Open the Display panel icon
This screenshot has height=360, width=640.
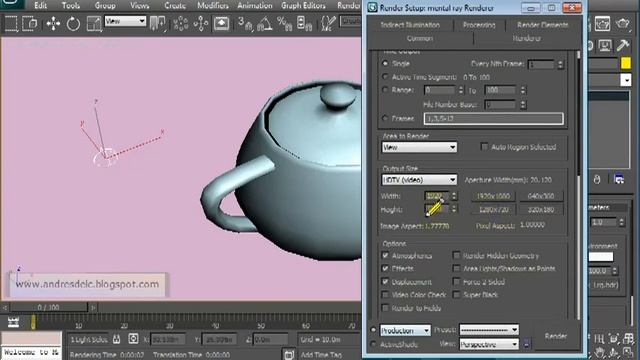[604, 45]
